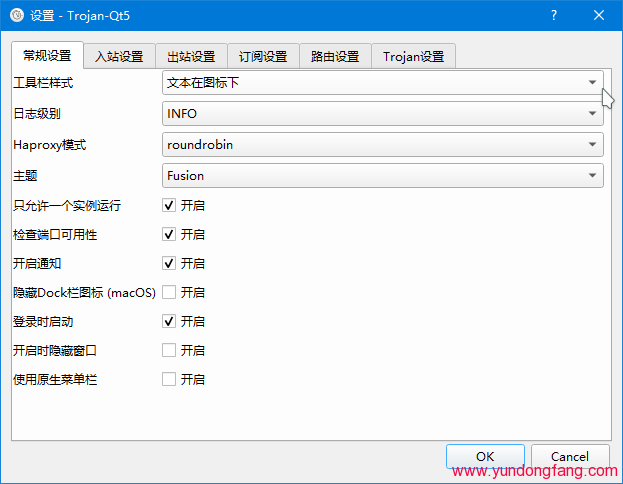Expand the Haproxy模式 roundrobin dropdown

click(383, 145)
